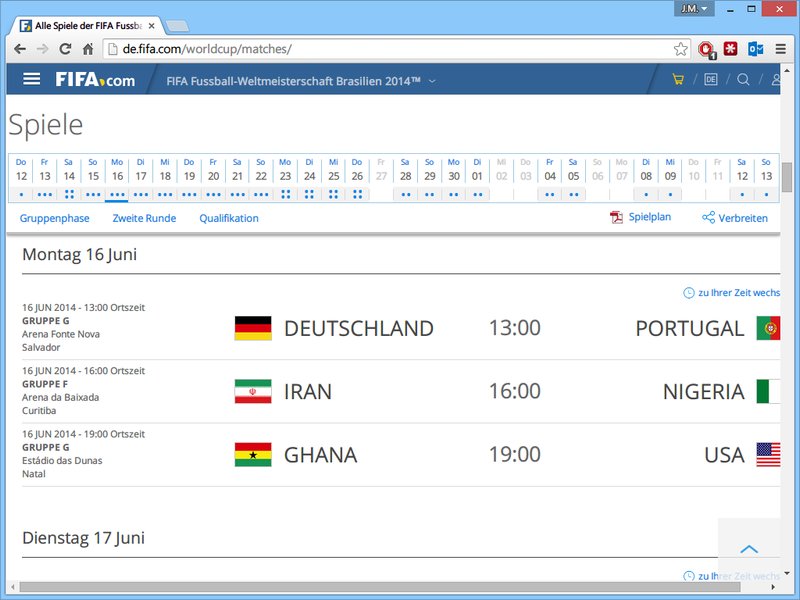Click the red asterisk extension icon
Screen dimensions: 800x600
(731, 48)
